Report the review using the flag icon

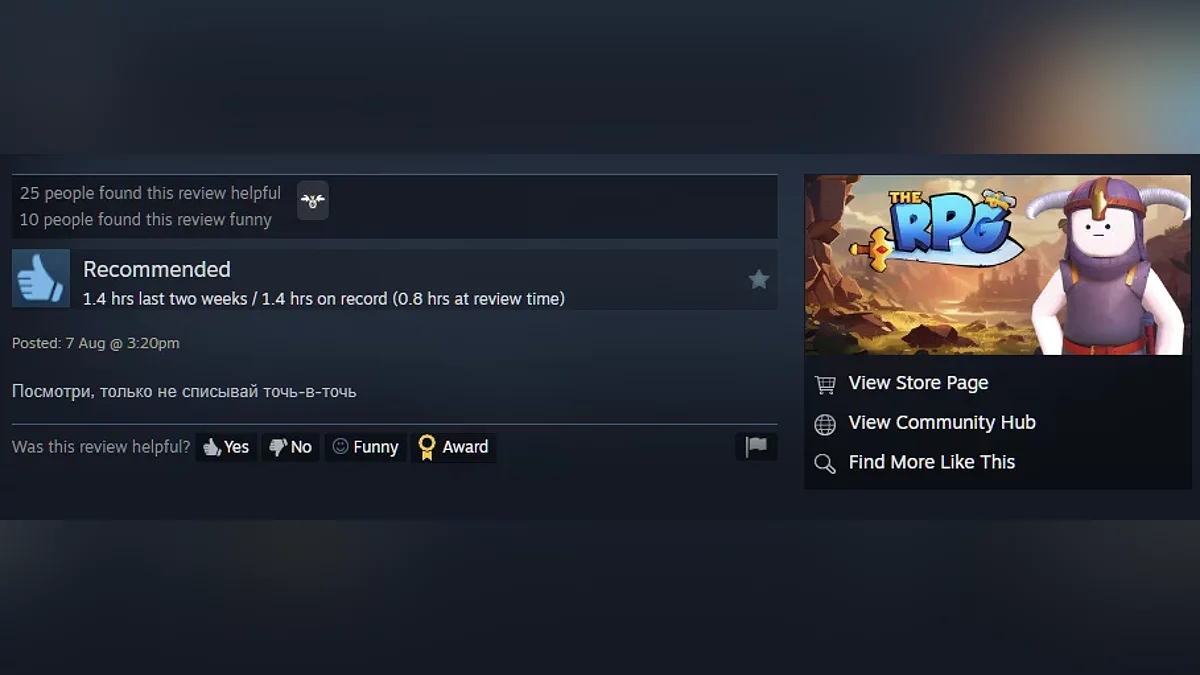coord(756,446)
